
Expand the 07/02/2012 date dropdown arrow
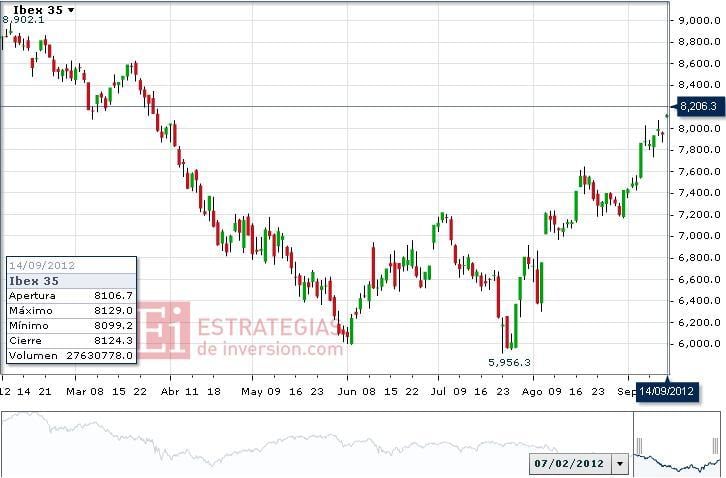[620, 463]
